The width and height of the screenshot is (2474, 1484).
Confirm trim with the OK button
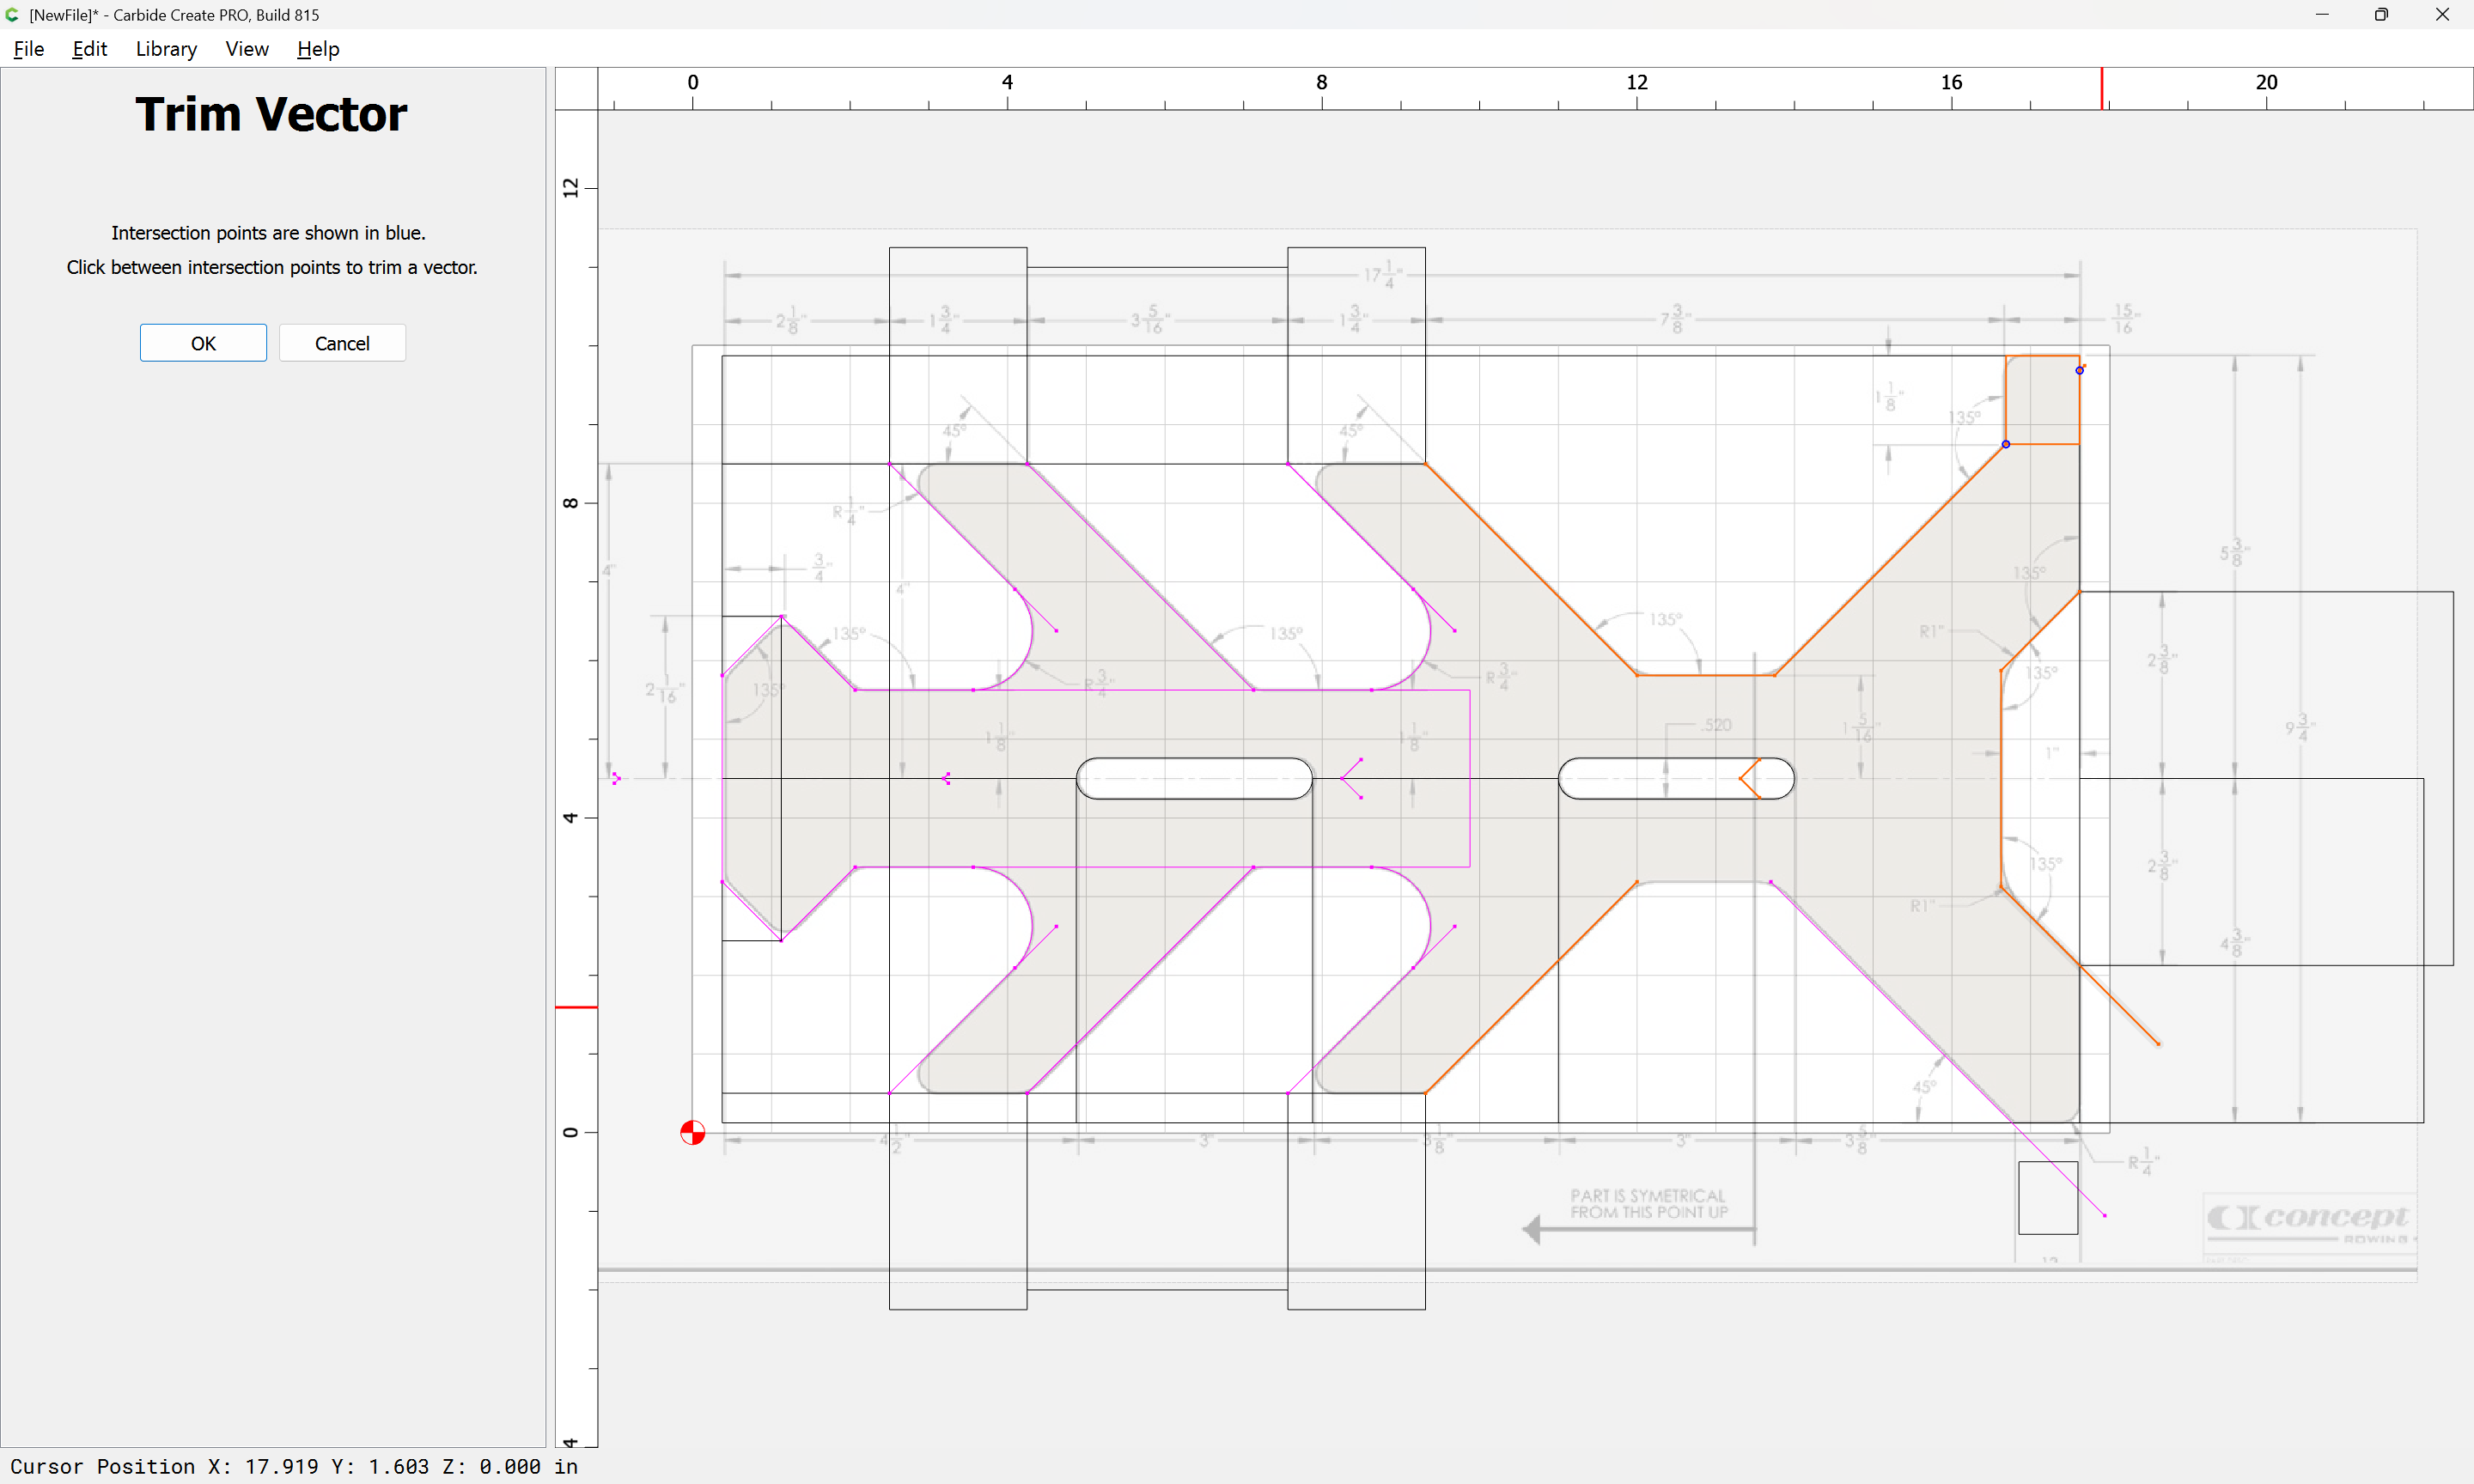(203, 343)
